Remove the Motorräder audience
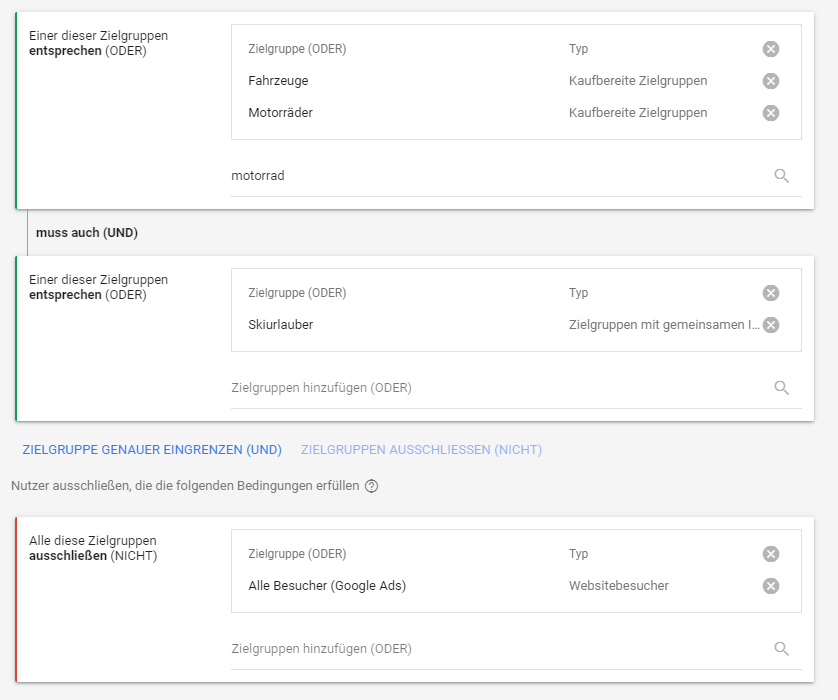 tap(770, 113)
